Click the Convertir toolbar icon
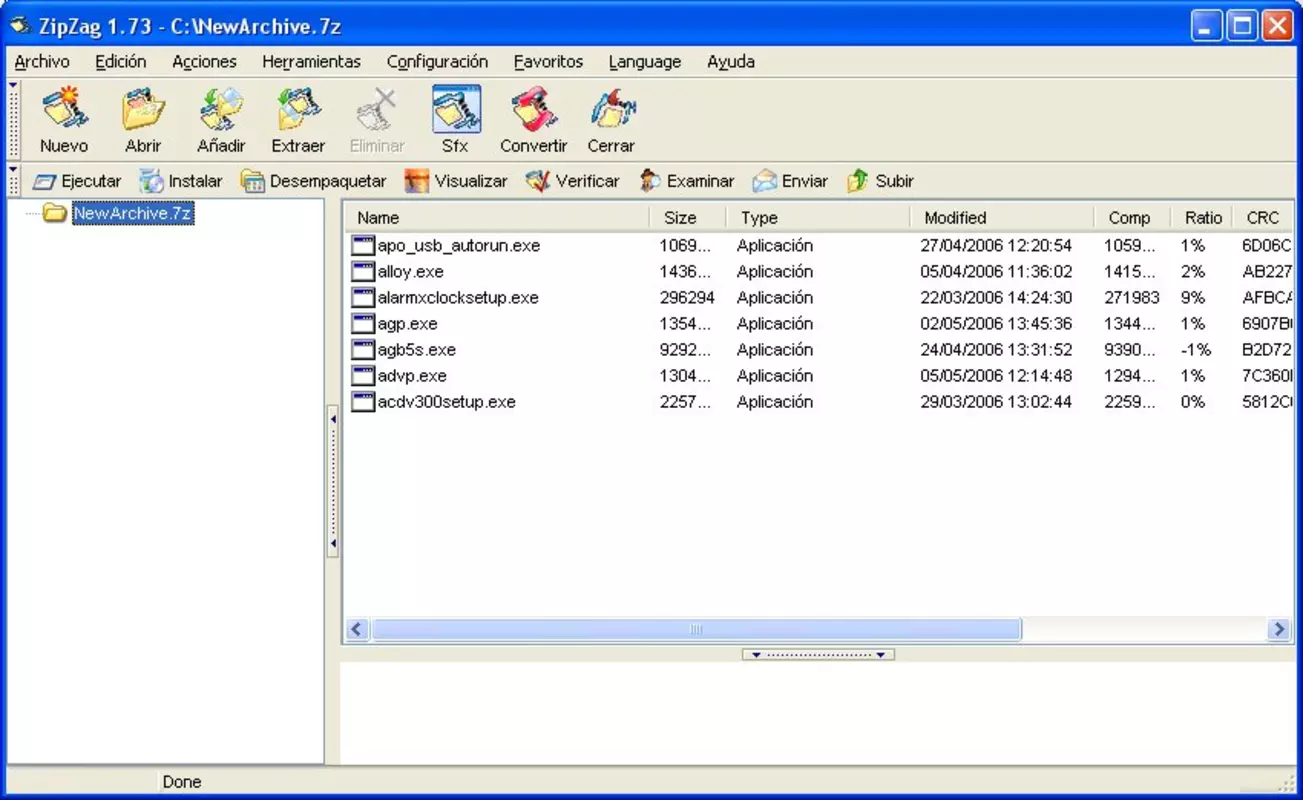This screenshot has height=800, width=1303. (534, 120)
